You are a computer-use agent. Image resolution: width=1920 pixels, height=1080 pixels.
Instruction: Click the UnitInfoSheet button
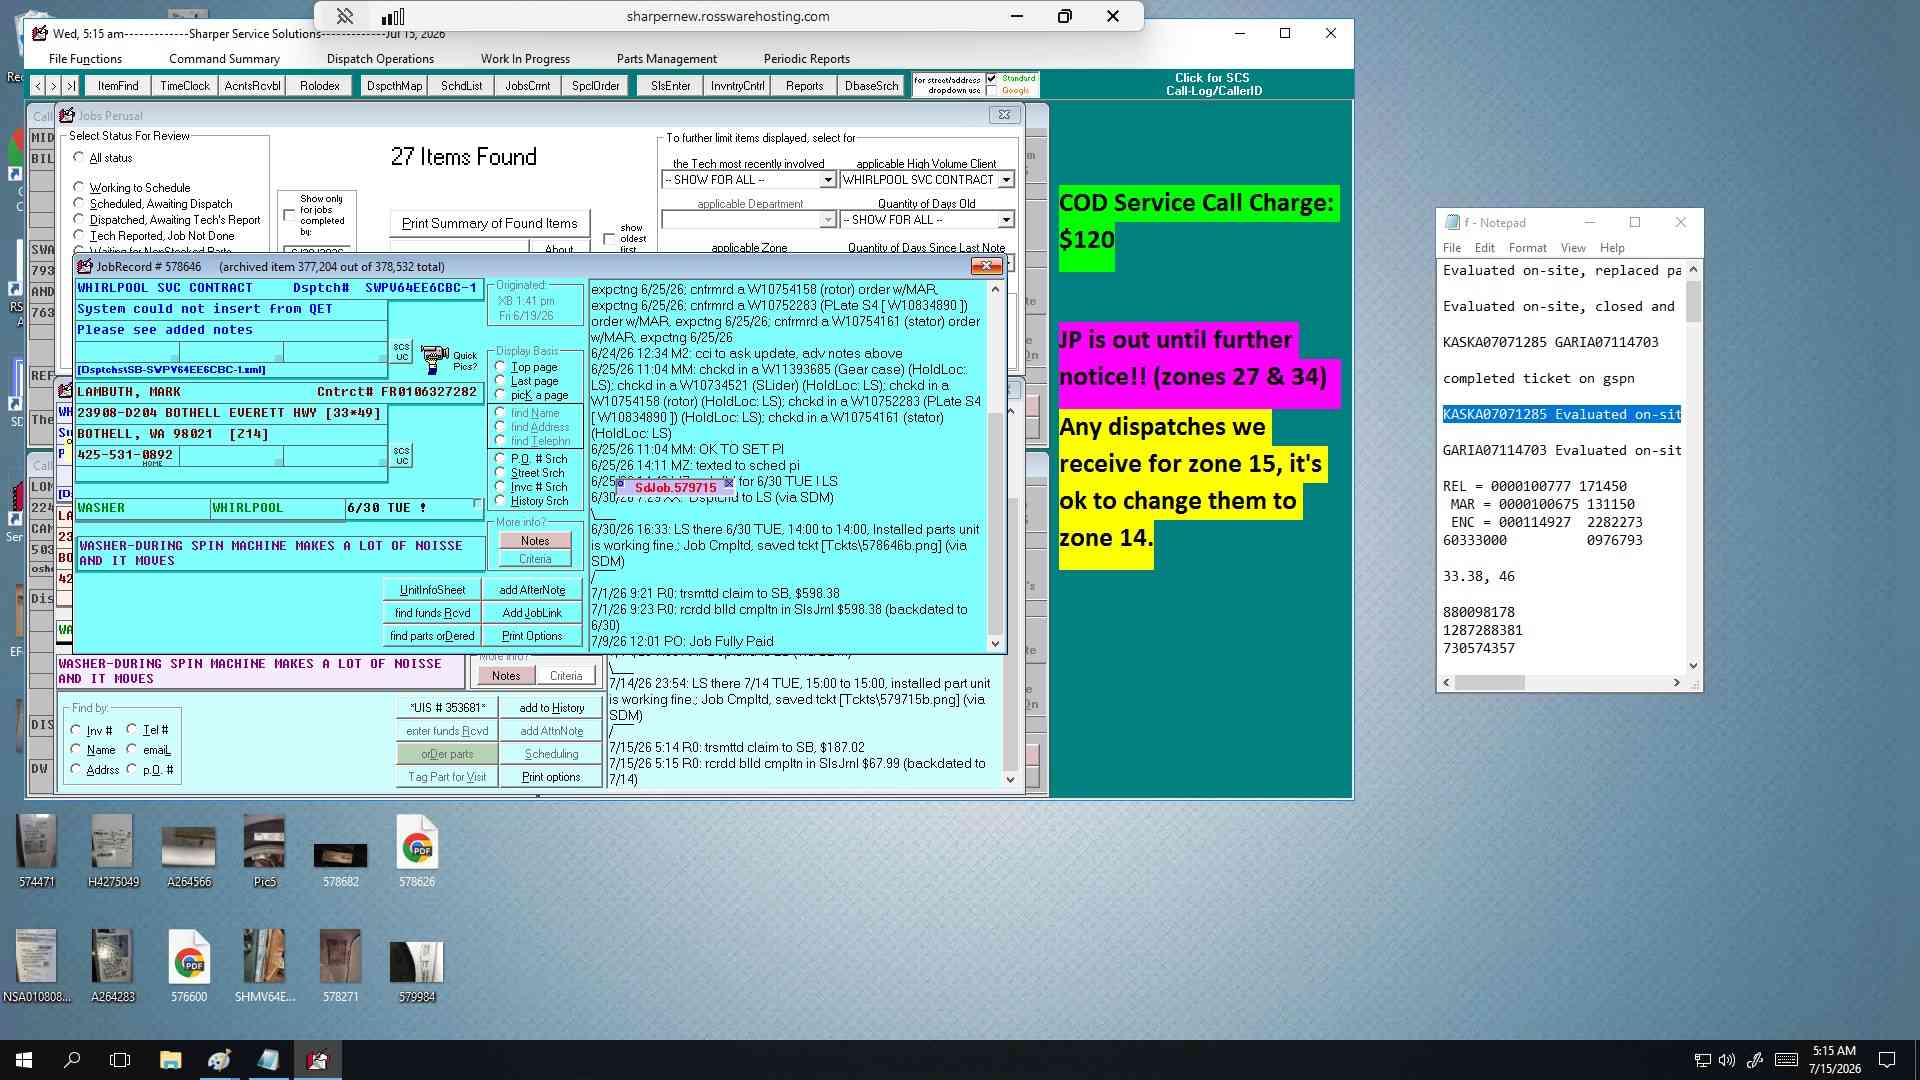click(432, 590)
